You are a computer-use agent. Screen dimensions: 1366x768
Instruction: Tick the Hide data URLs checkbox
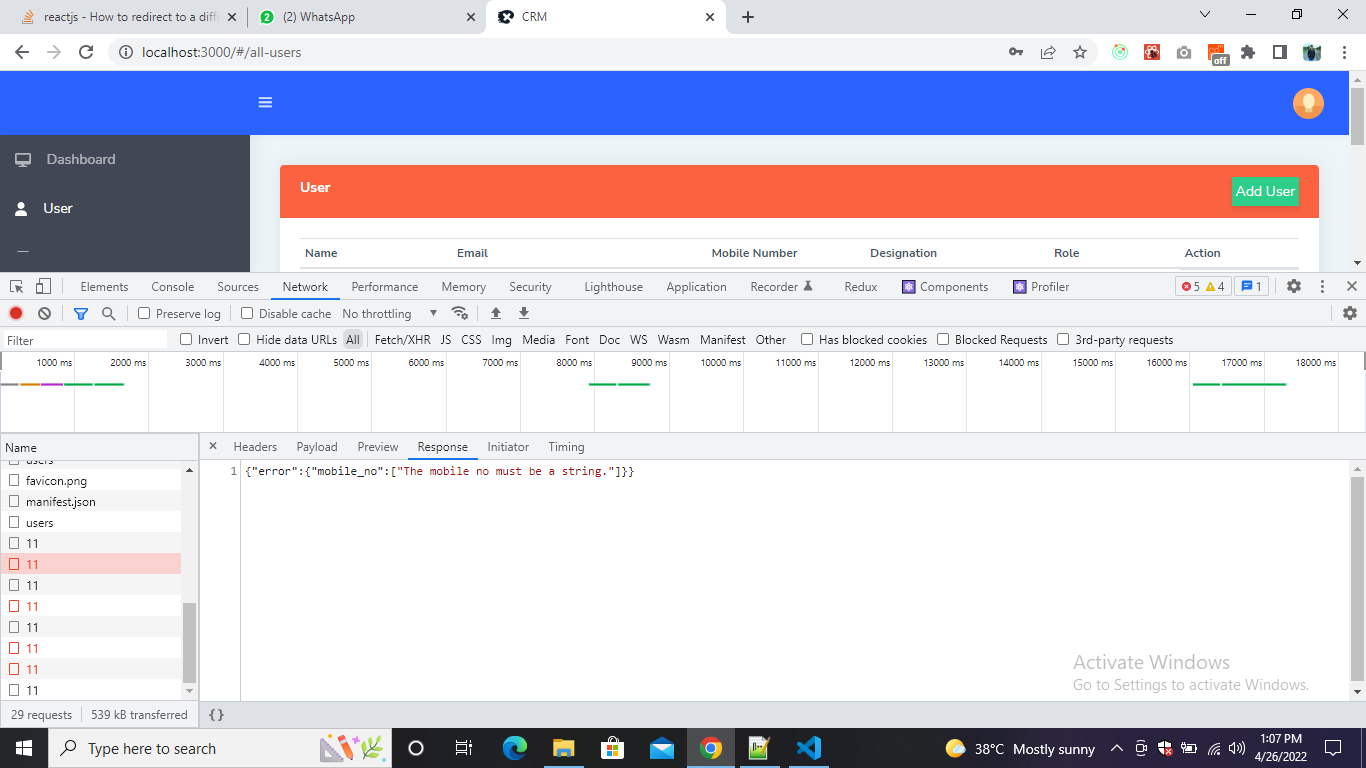[244, 339]
